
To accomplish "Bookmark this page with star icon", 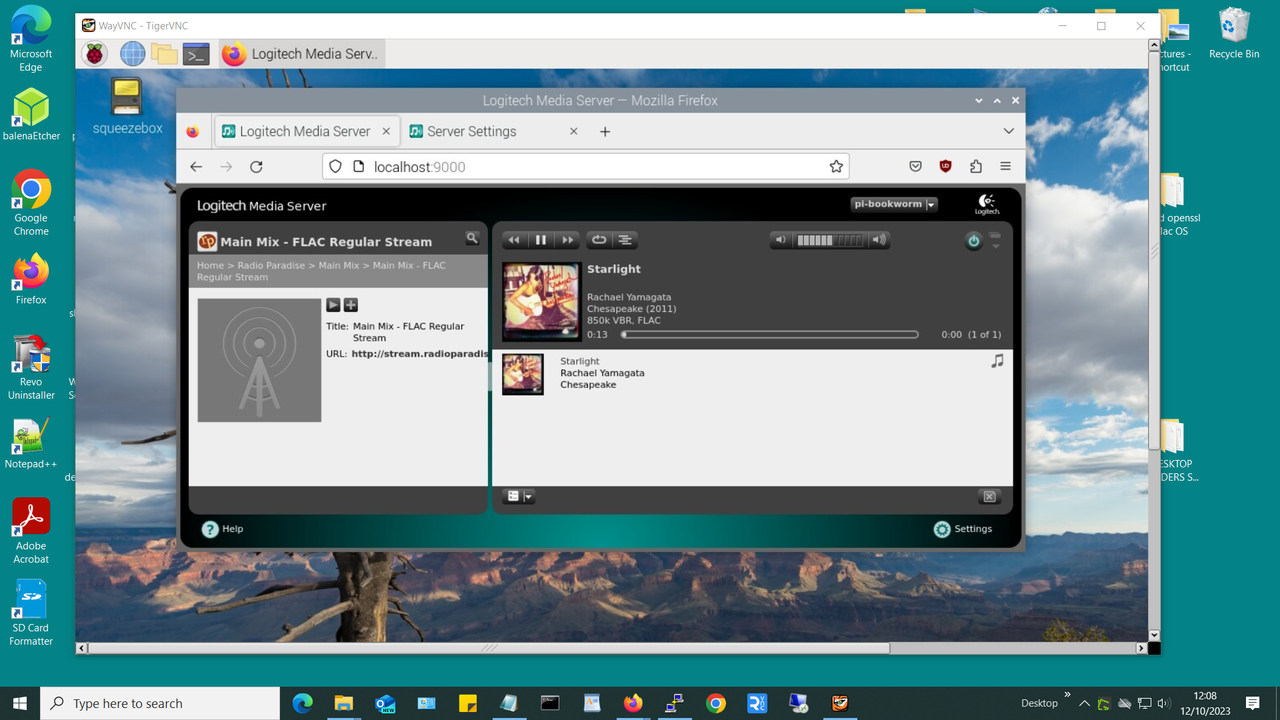I will (x=836, y=167).
